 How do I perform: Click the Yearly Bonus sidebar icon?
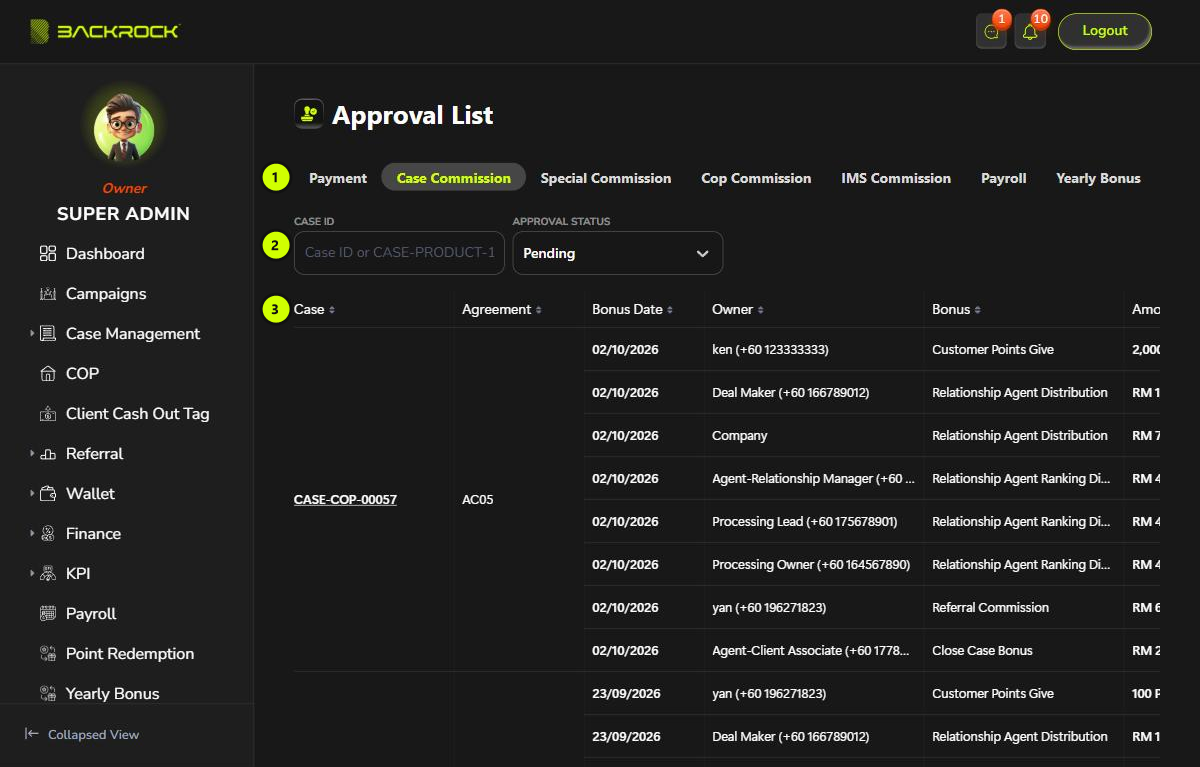click(x=48, y=694)
